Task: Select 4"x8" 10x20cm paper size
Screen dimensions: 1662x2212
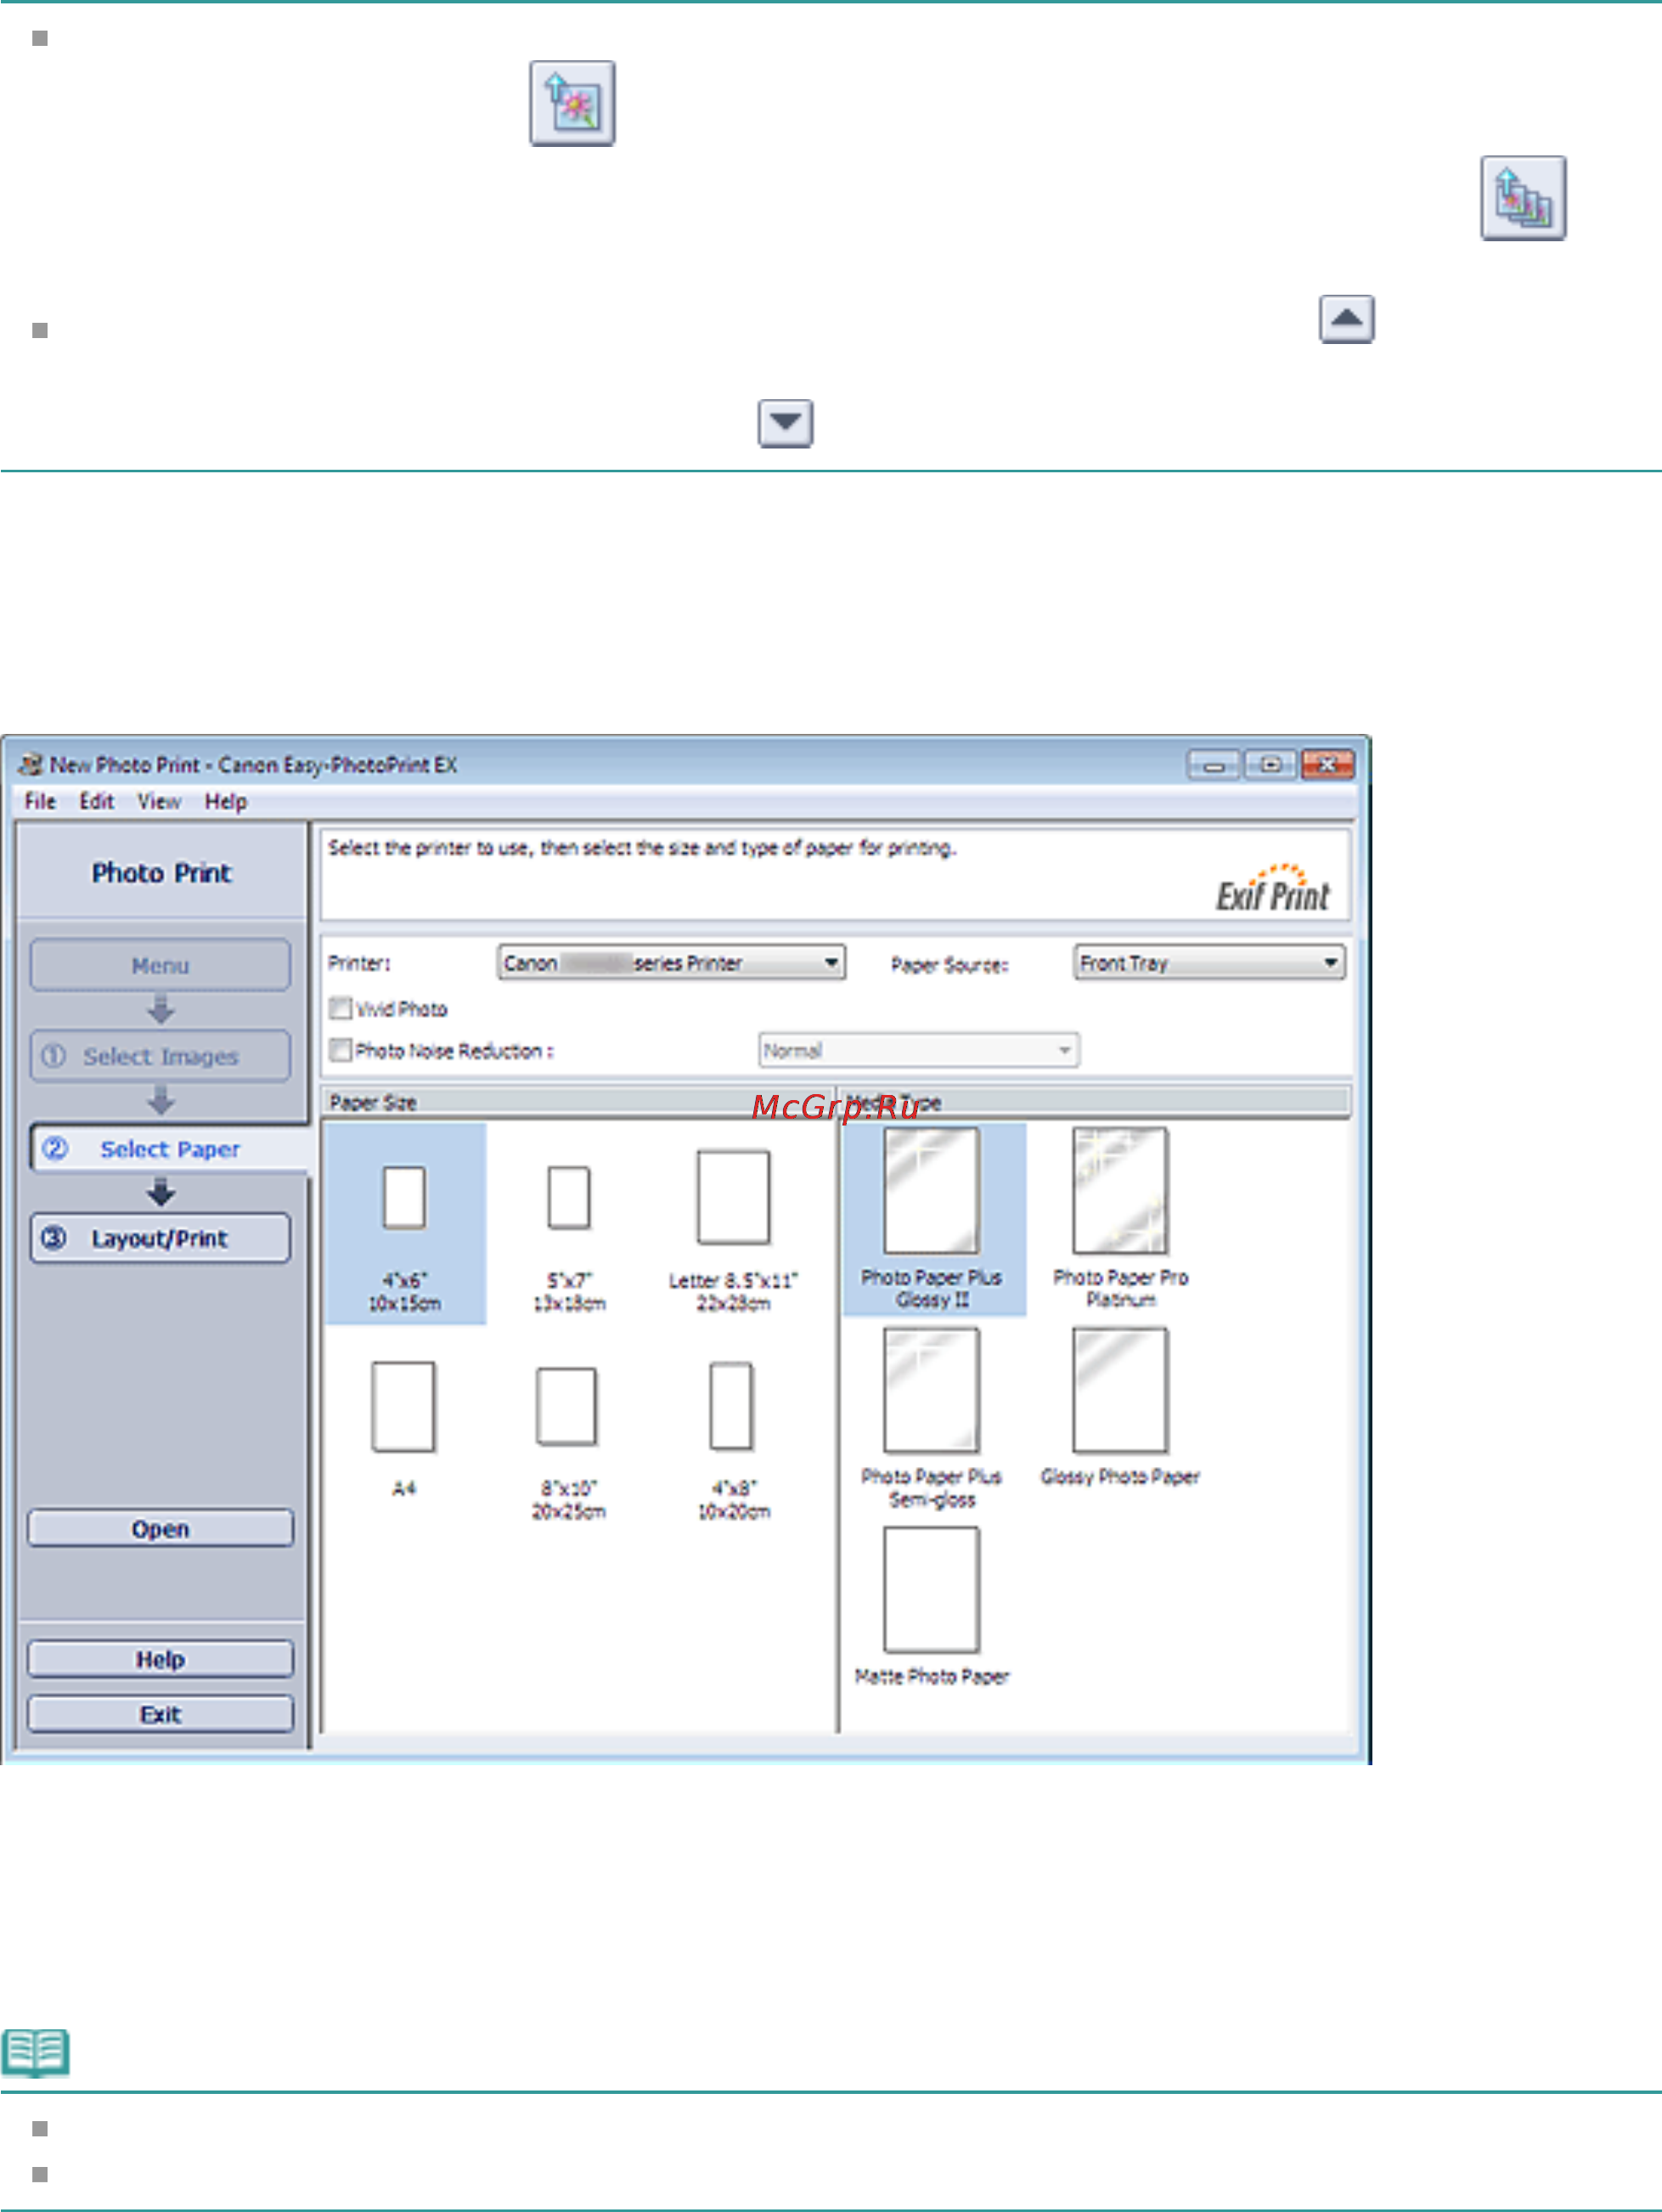Action: click(x=733, y=1440)
